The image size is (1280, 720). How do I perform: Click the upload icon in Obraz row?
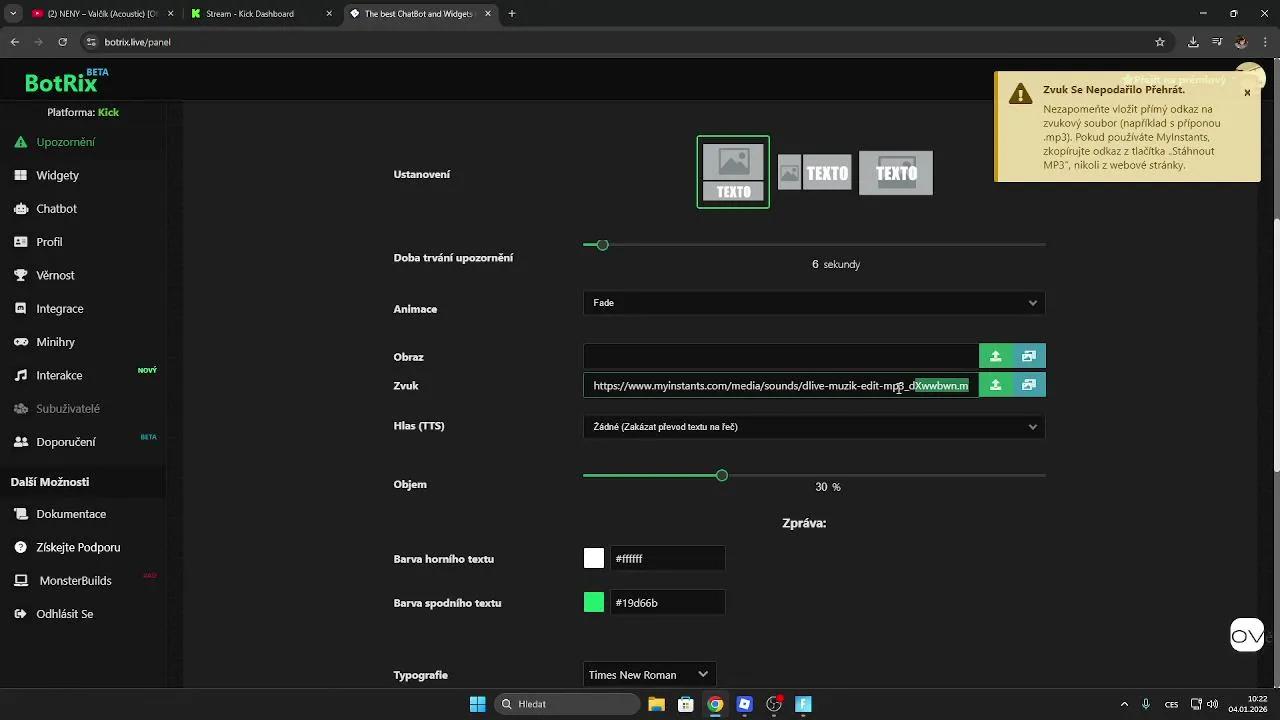995,356
